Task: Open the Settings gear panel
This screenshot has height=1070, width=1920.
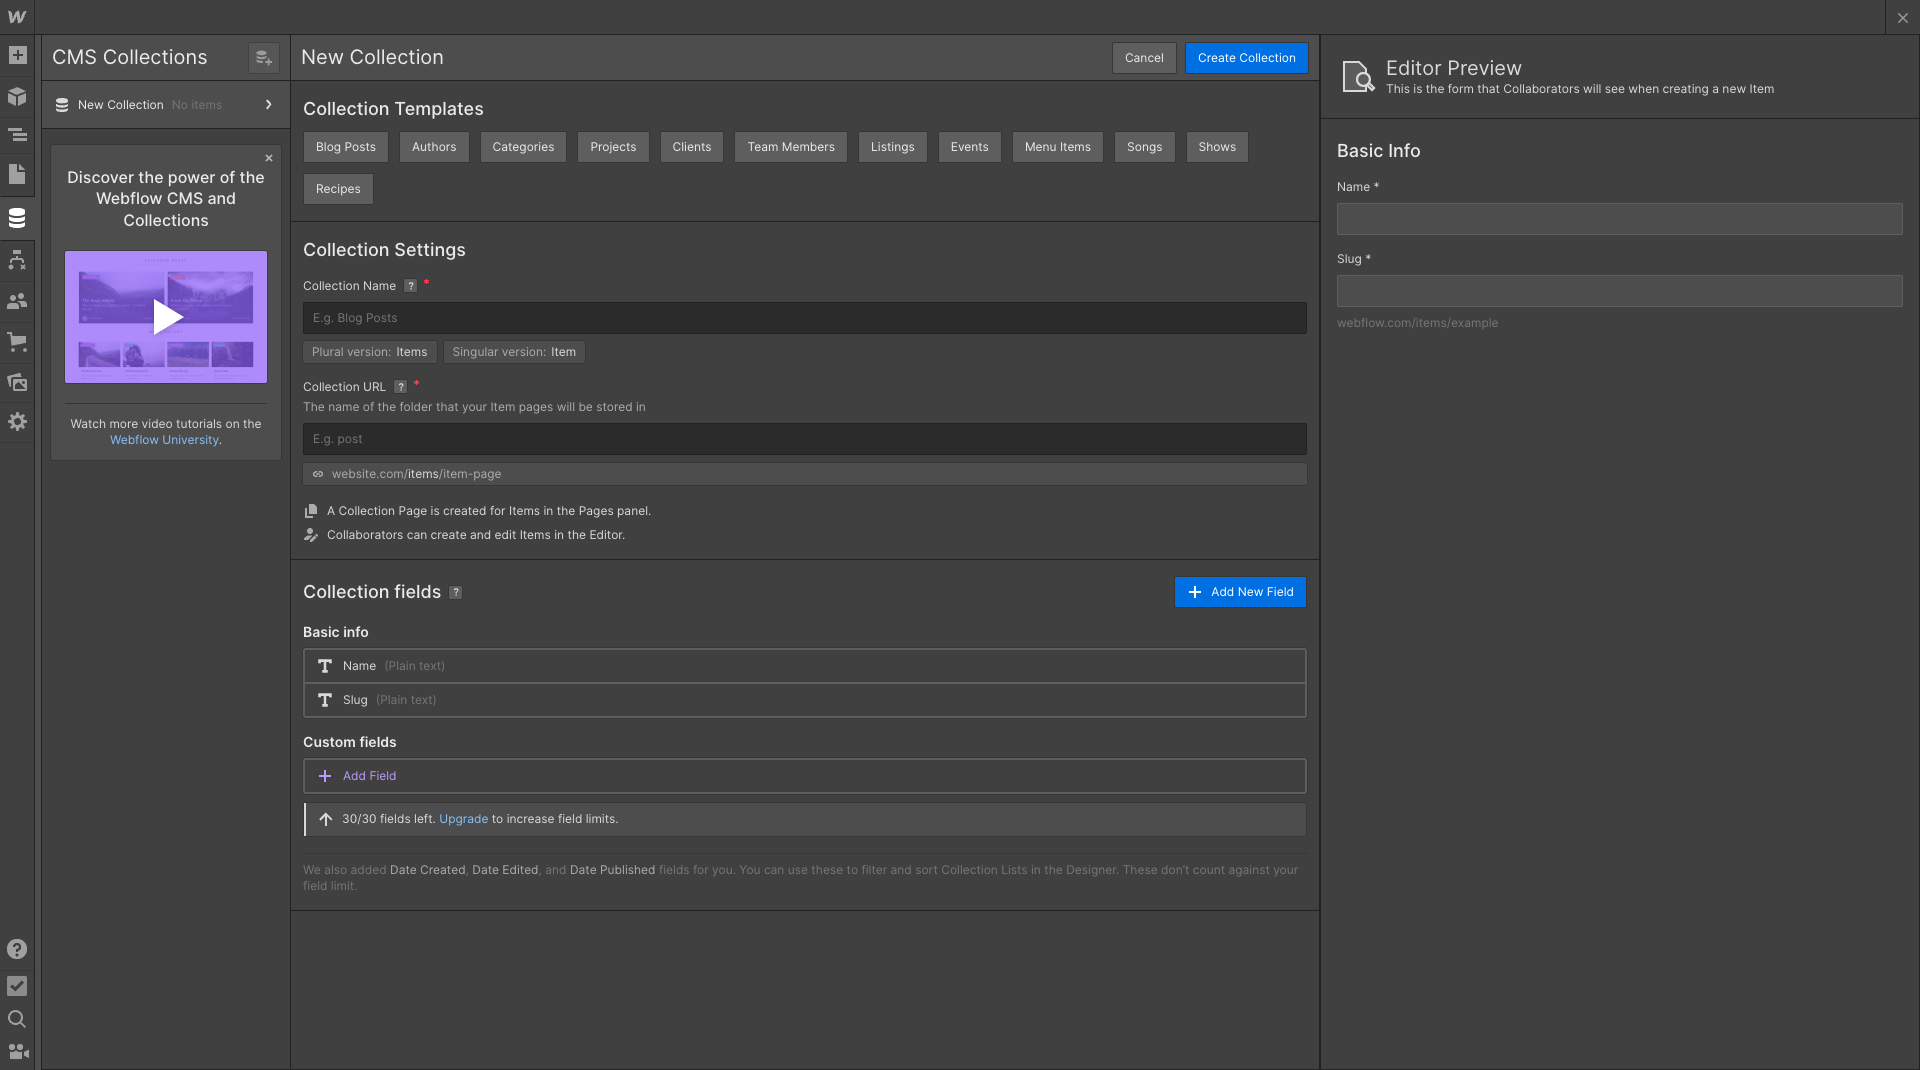Action: [17, 422]
